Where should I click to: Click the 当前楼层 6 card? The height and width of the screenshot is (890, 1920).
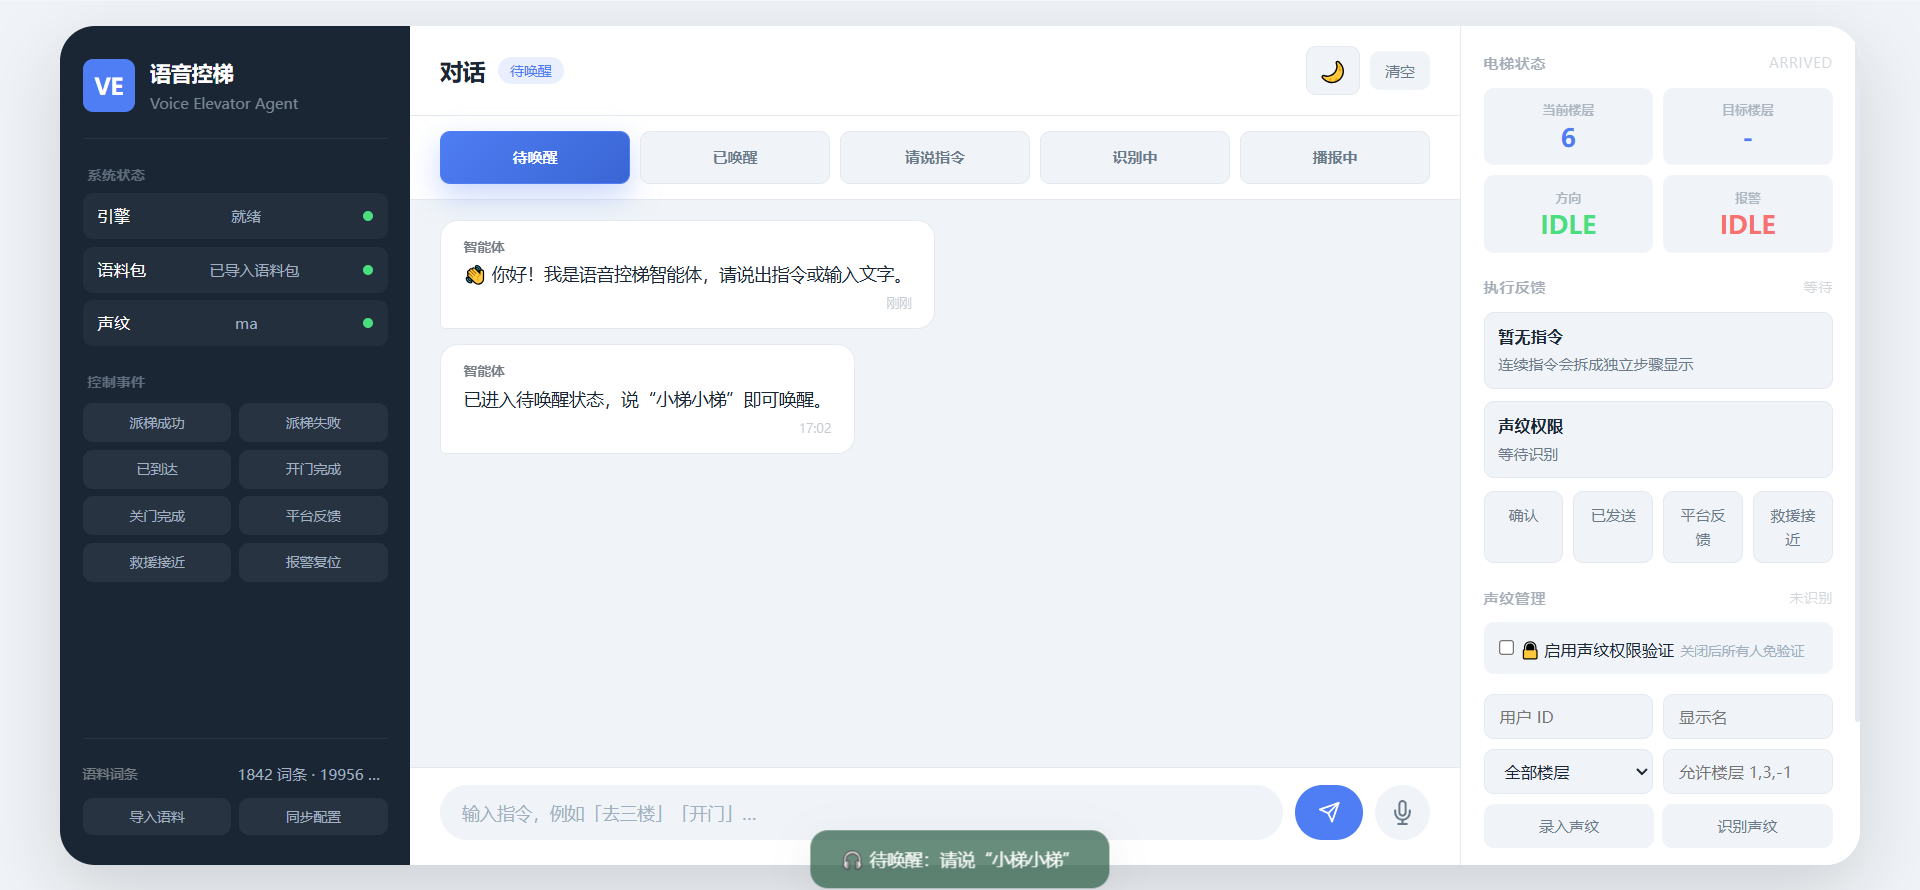[x=1568, y=126]
